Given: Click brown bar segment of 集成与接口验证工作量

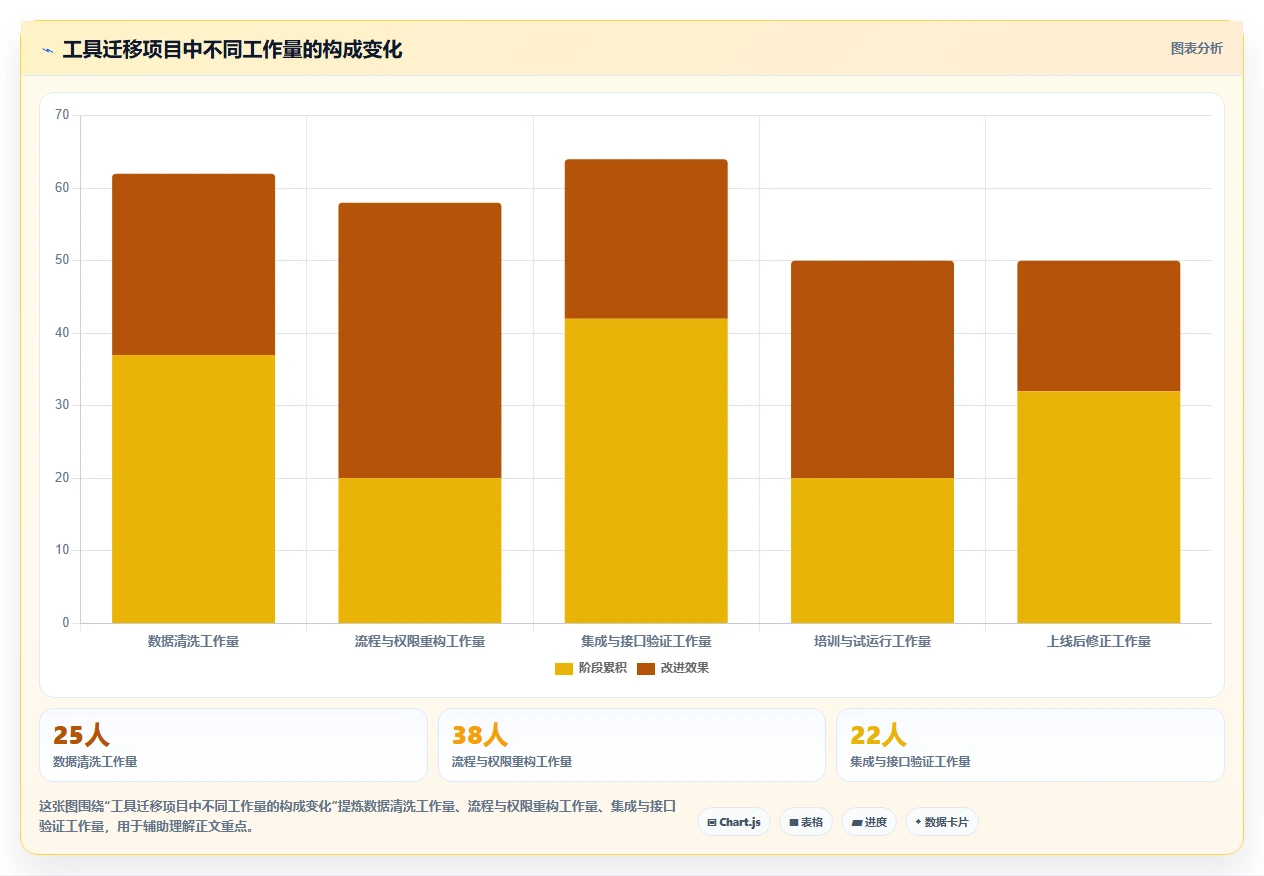Looking at the screenshot, I should click(x=646, y=239).
